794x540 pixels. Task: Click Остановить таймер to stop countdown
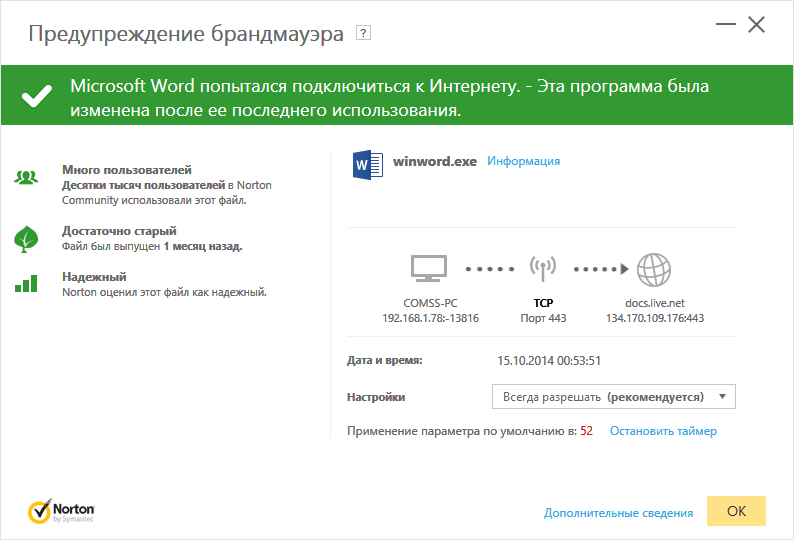coord(663,431)
